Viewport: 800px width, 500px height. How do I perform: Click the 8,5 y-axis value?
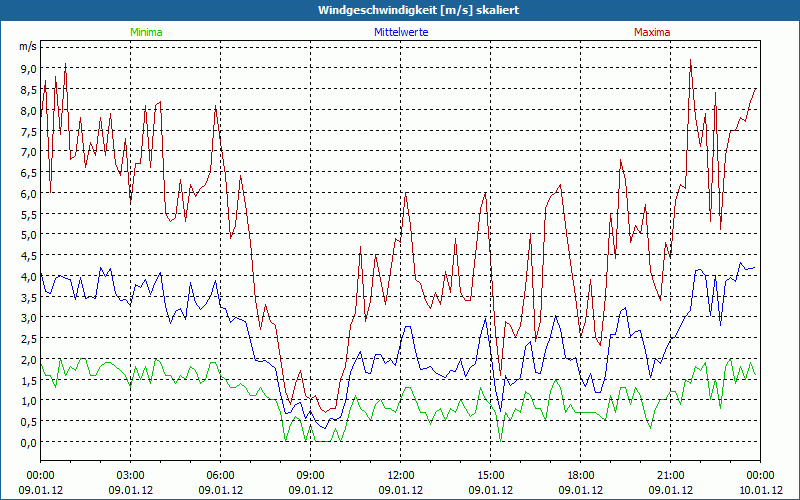click(x=29, y=90)
